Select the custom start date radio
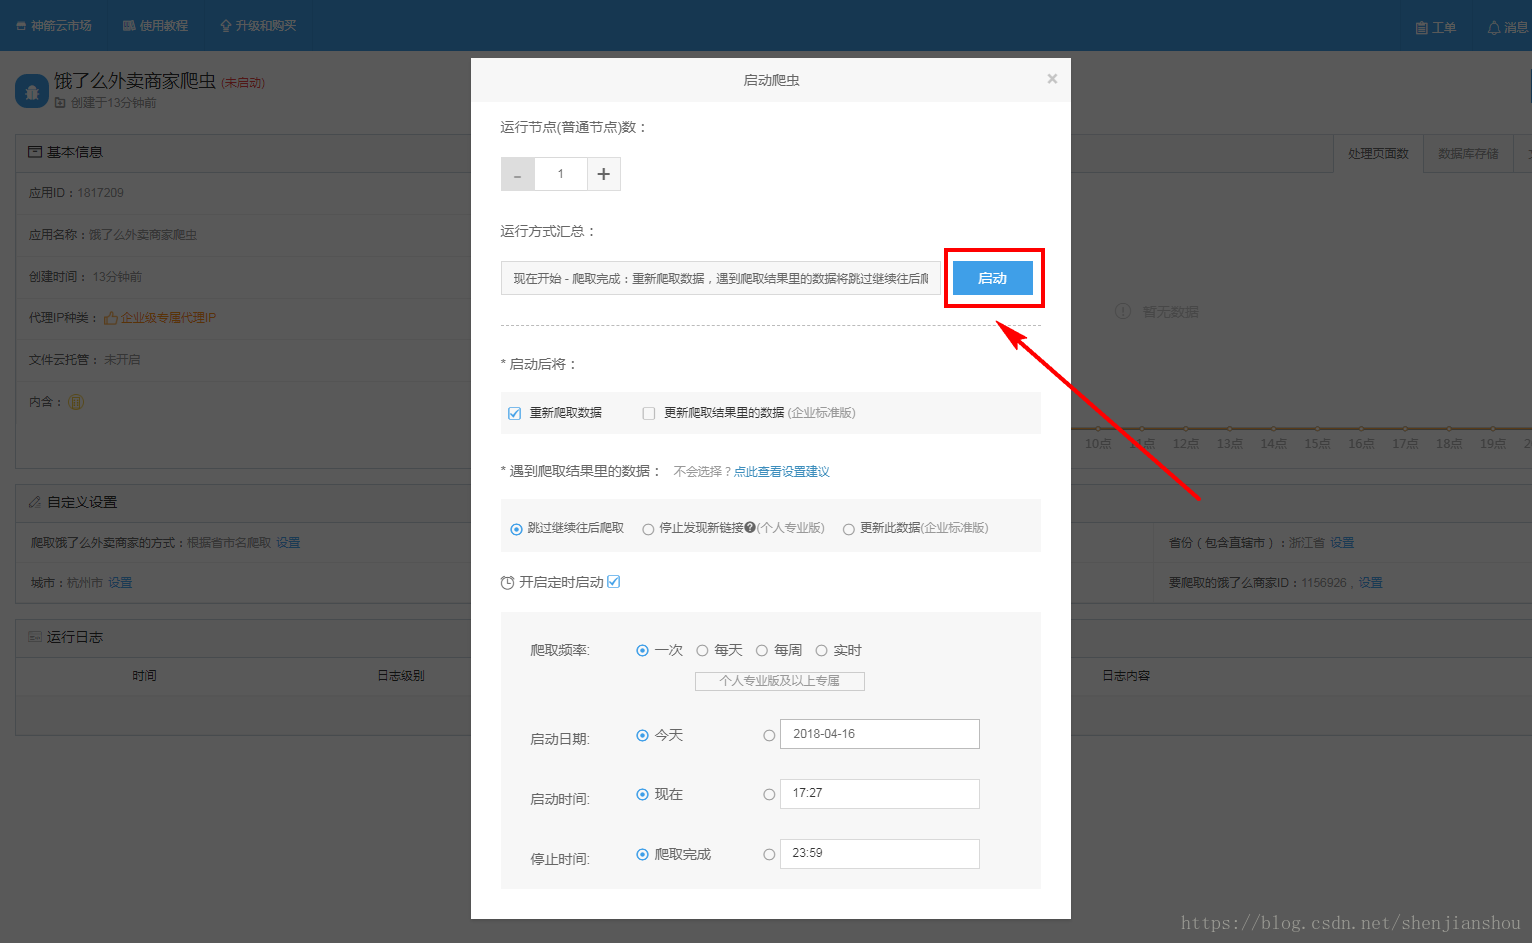This screenshot has width=1532, height=943. coord(769,735)
